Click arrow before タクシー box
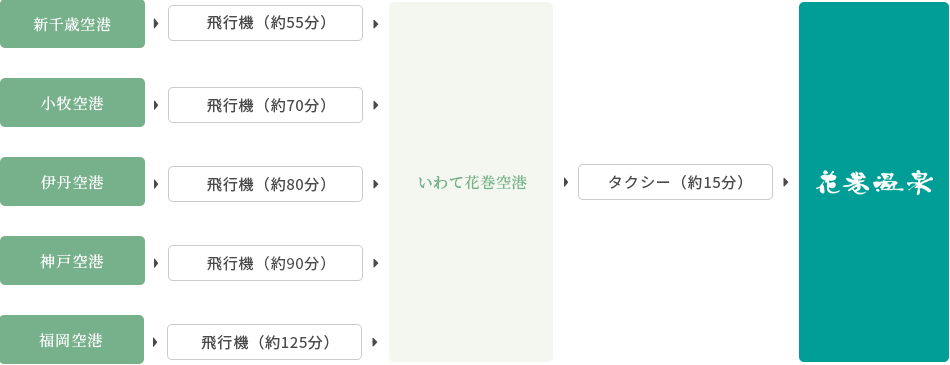This screenshot has width=950, height=365. click(566, 182)
